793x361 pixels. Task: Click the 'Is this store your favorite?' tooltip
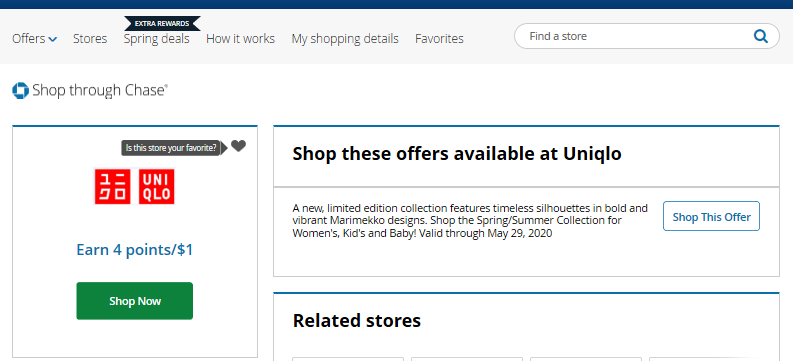point(171,148)
